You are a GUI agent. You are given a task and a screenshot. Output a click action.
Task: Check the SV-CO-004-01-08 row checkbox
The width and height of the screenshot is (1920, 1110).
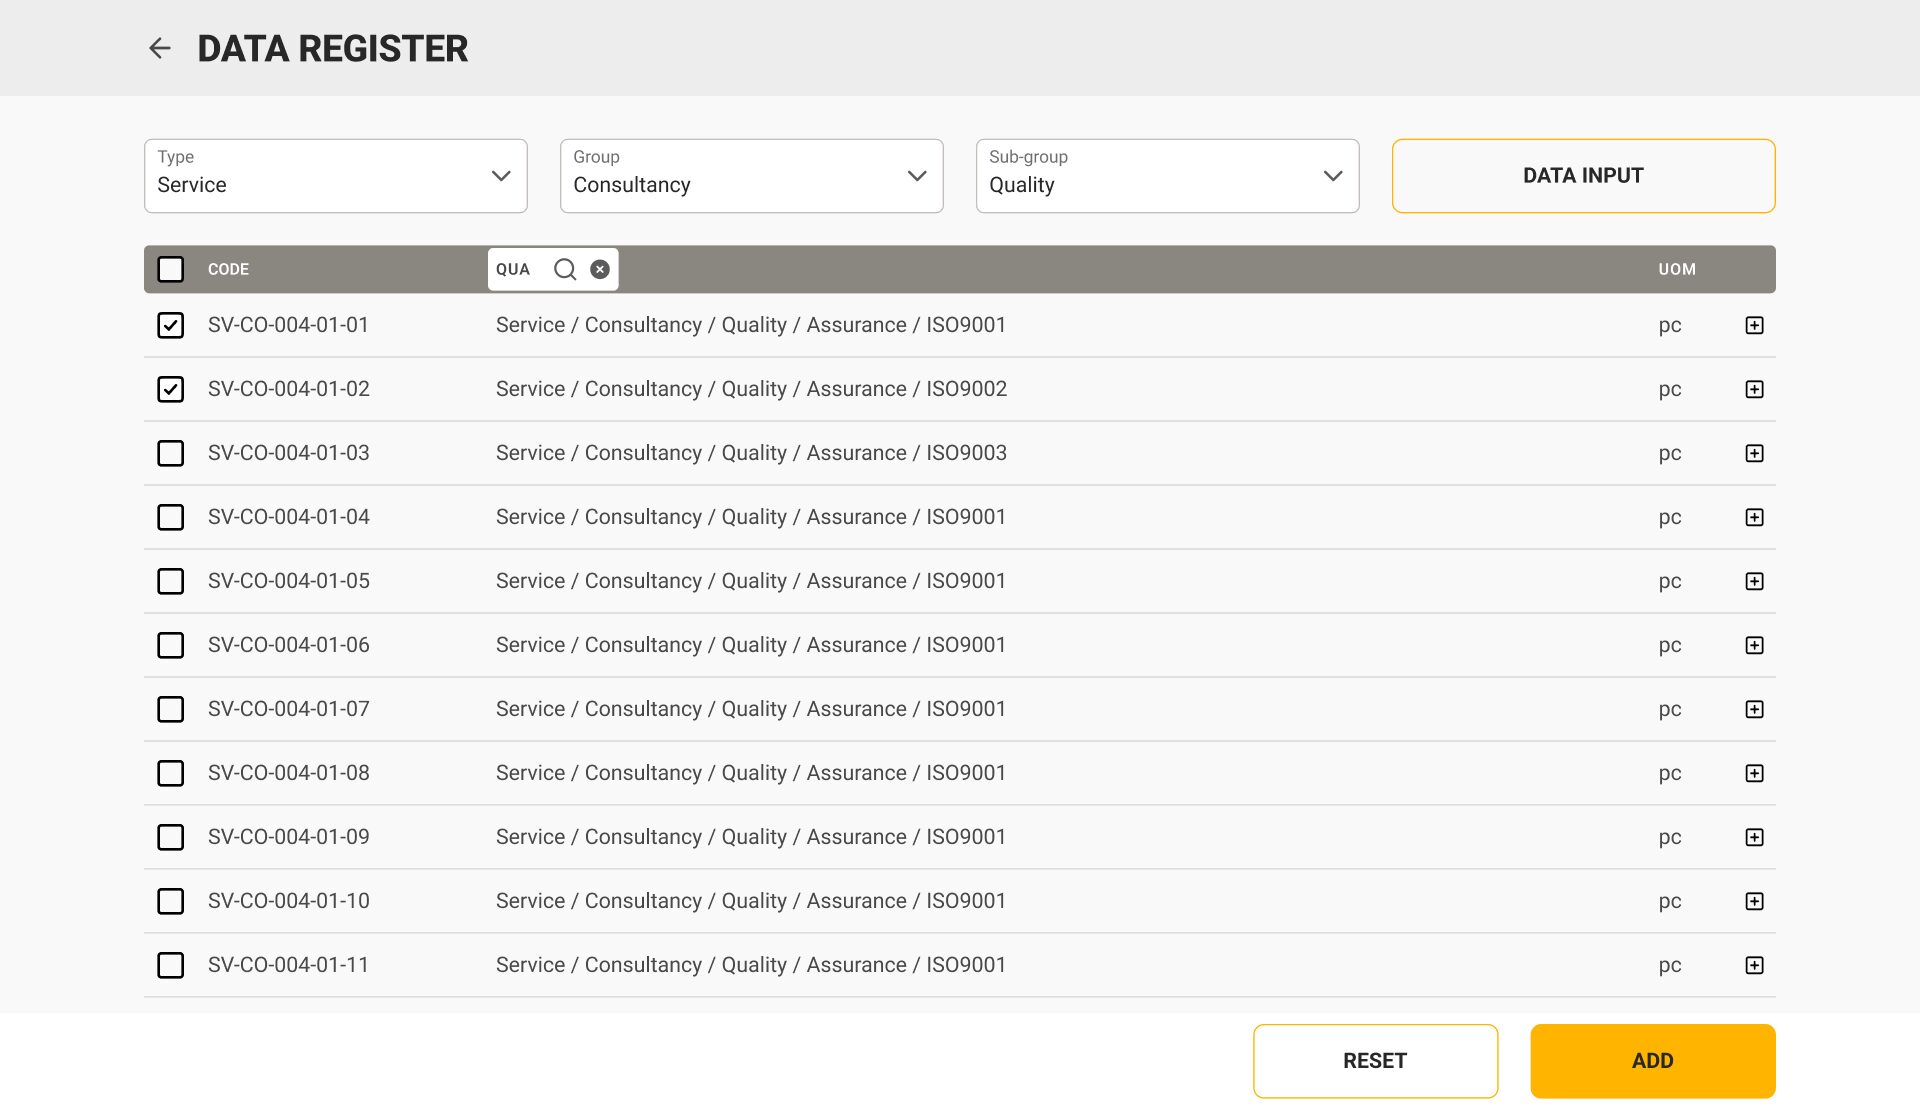[171, 773]
